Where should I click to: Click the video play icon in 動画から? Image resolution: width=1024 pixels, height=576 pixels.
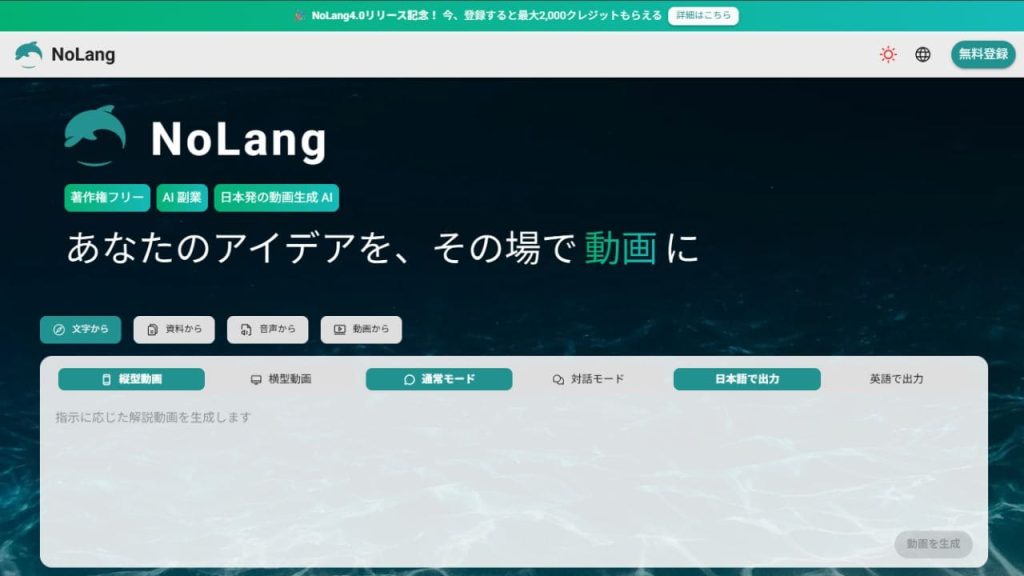(340, 330)
